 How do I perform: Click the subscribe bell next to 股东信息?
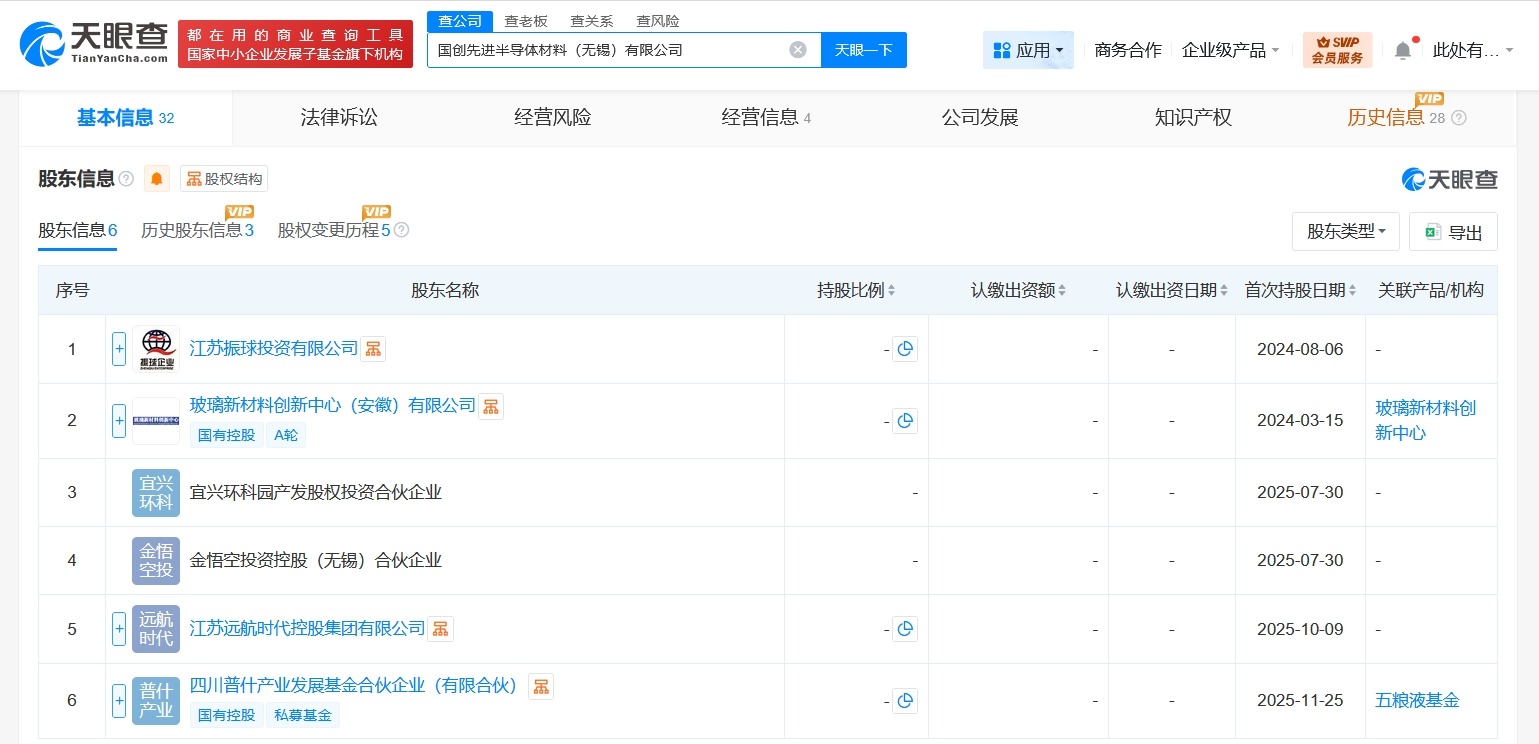pos(156,178)
